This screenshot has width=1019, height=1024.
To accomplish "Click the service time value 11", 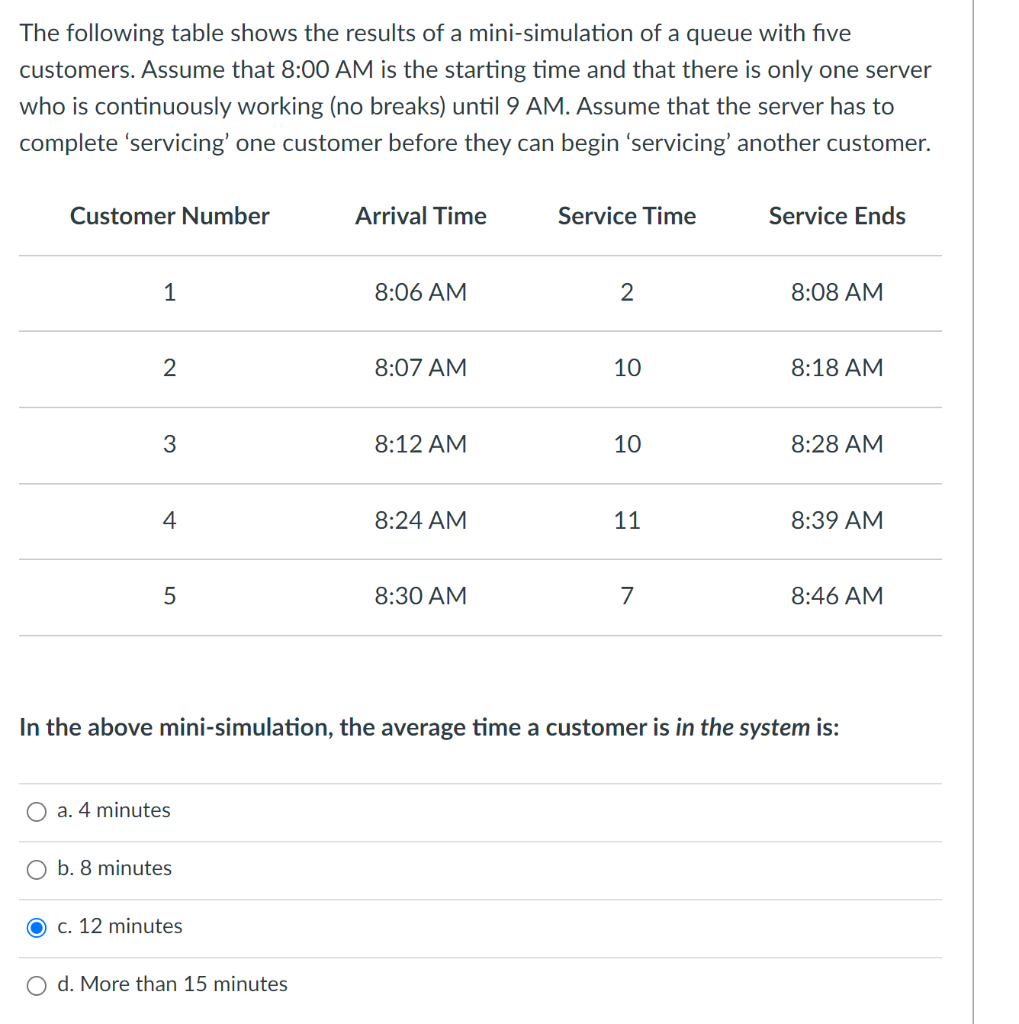I will pyautogui.click(x=626, y=520).
